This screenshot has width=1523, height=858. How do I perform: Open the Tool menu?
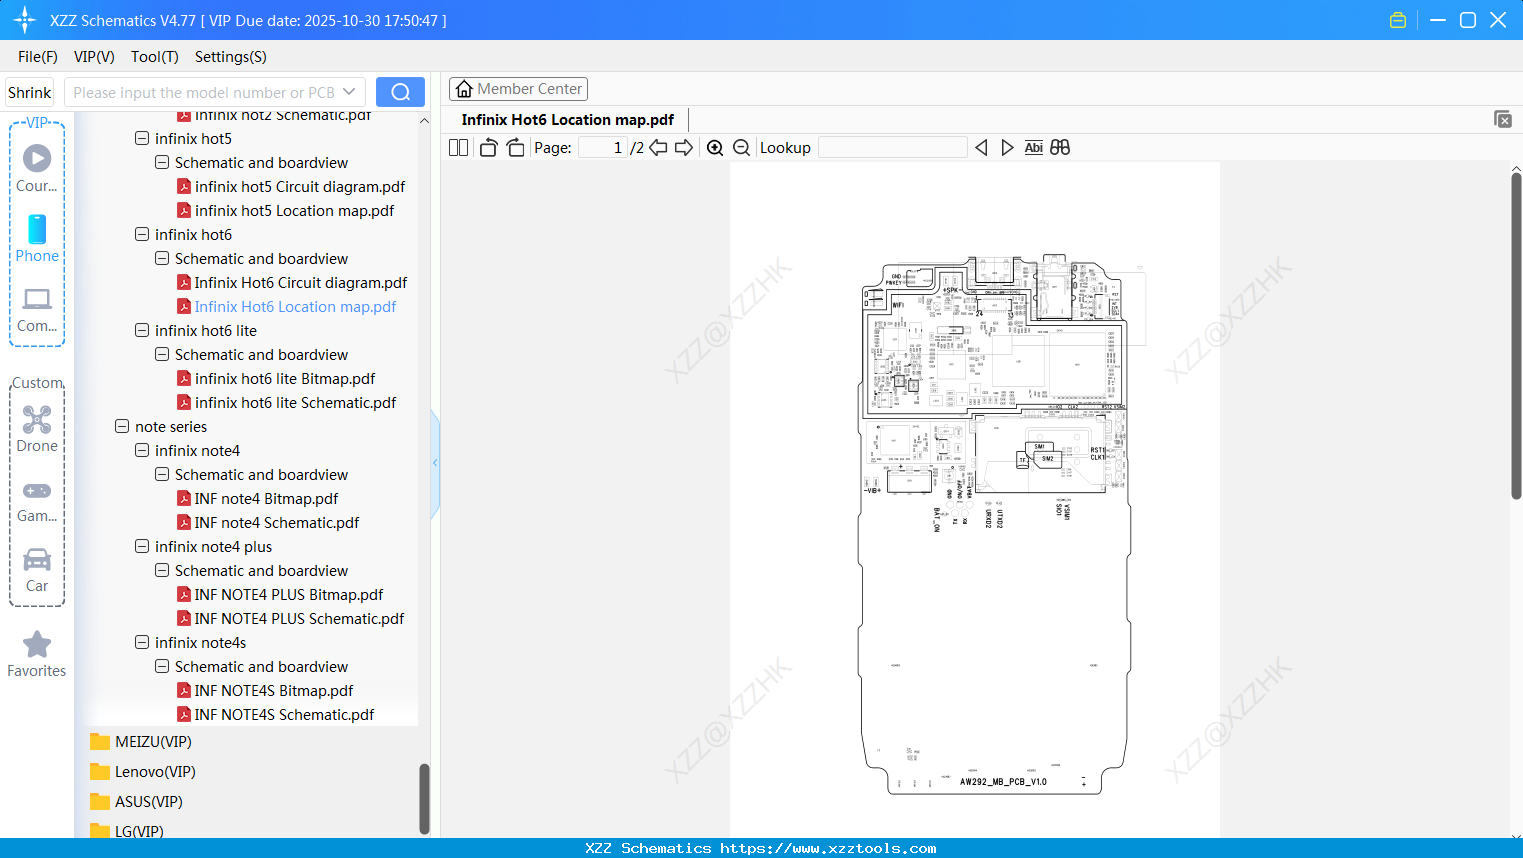(154, 57)
